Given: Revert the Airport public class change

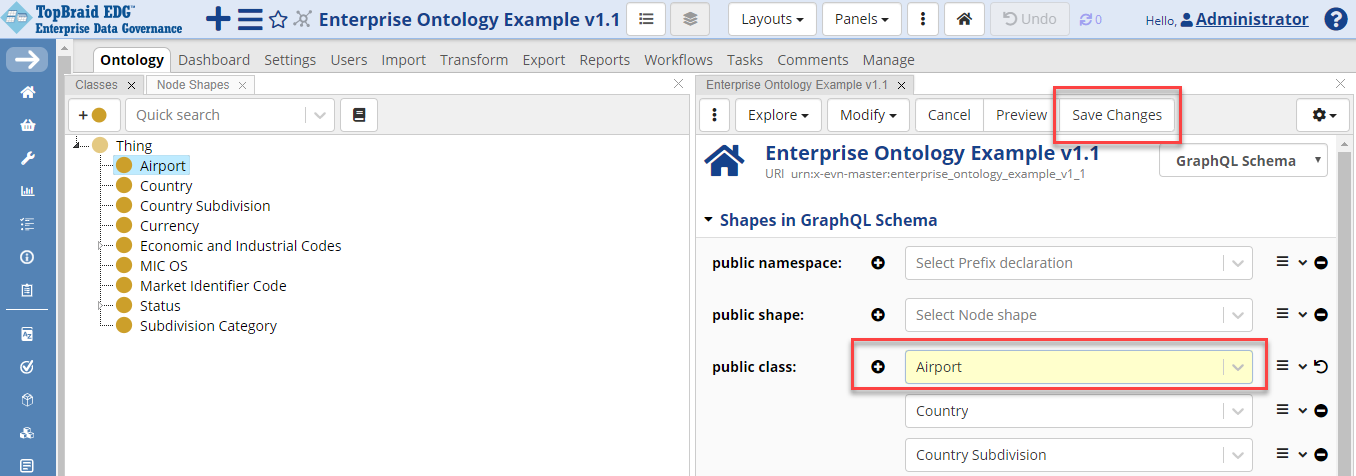Looking at the screenshot, I should [x=1321, y=367].
